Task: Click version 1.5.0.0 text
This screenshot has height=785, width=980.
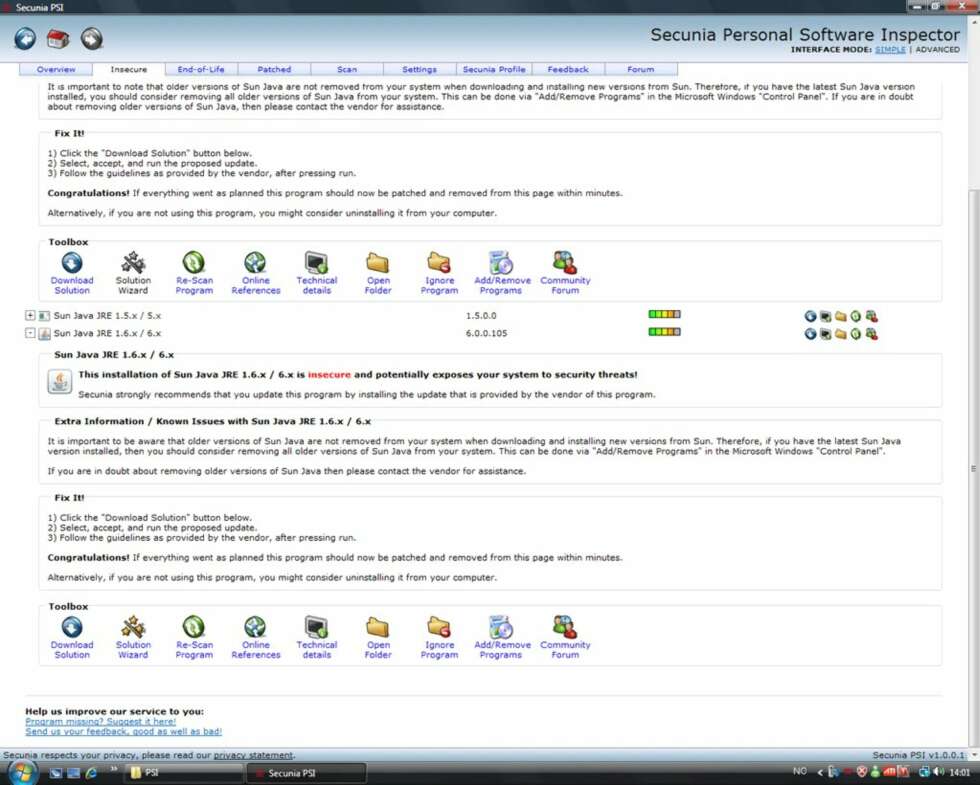Action: click(481, 316)
